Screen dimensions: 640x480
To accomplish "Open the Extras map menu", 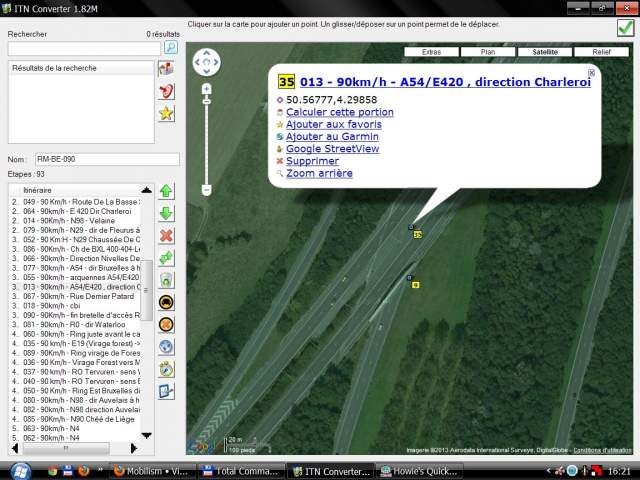I will click(431, 51).
